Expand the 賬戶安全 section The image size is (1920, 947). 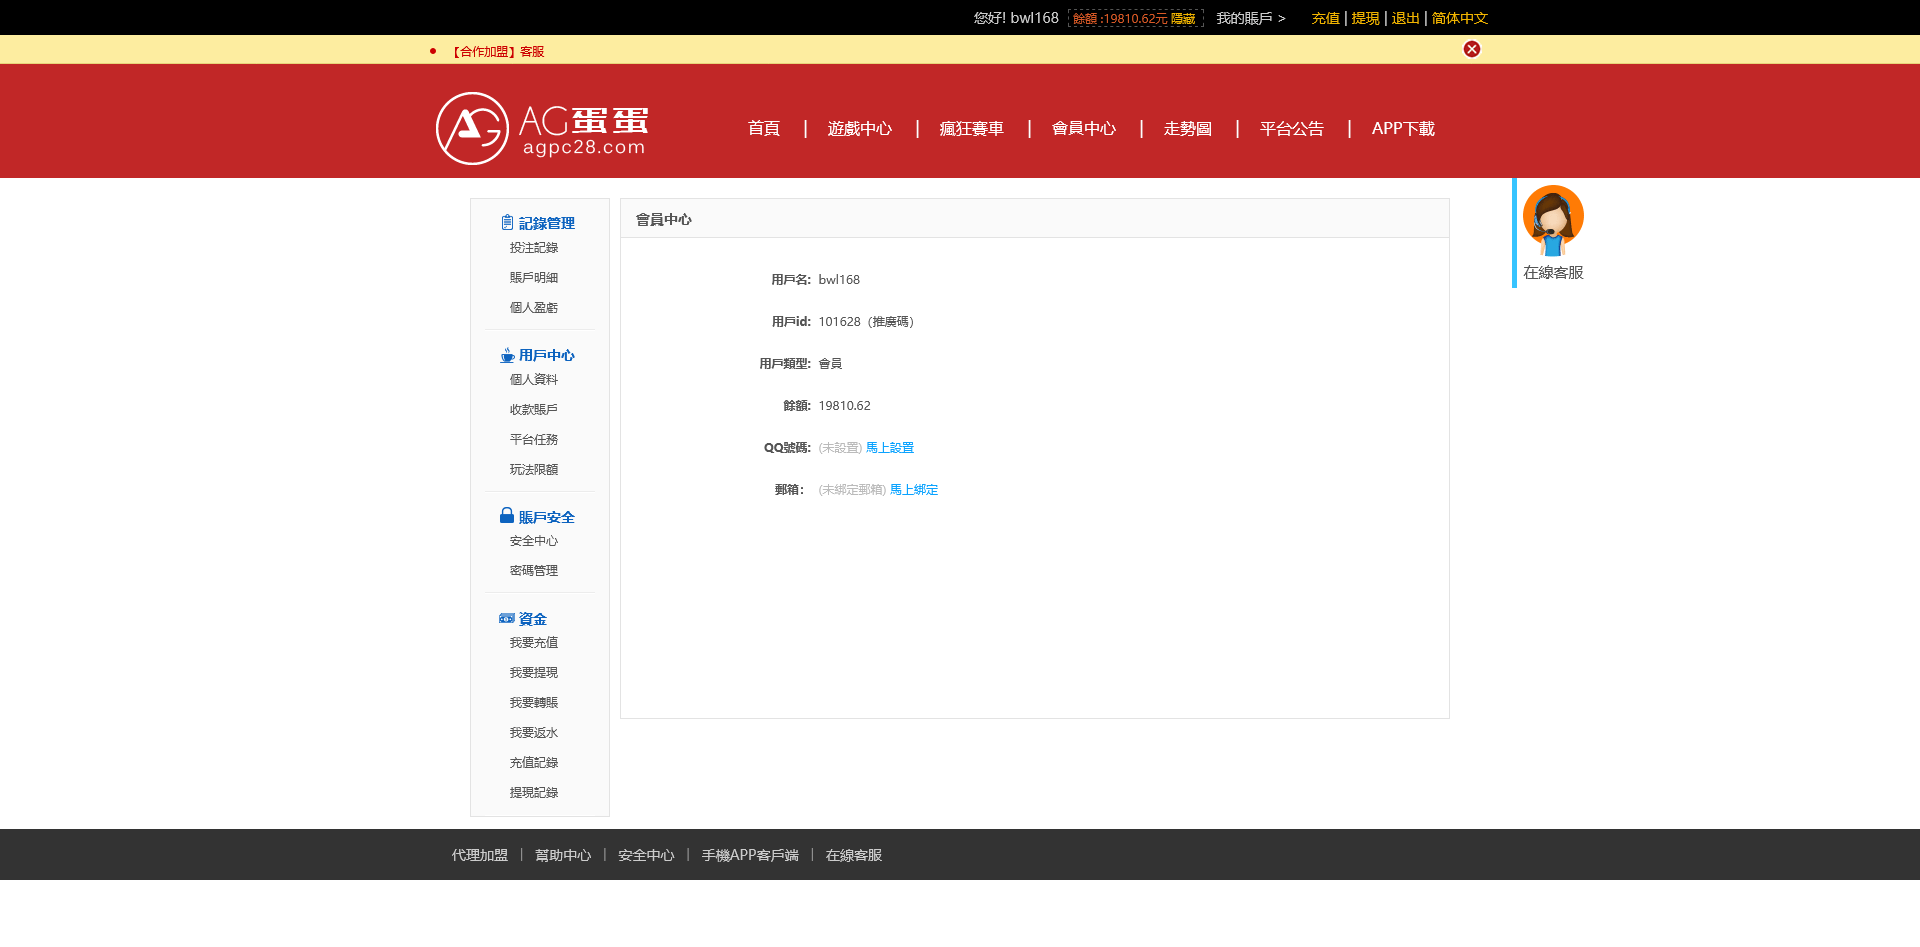click(x=546, y=516)
